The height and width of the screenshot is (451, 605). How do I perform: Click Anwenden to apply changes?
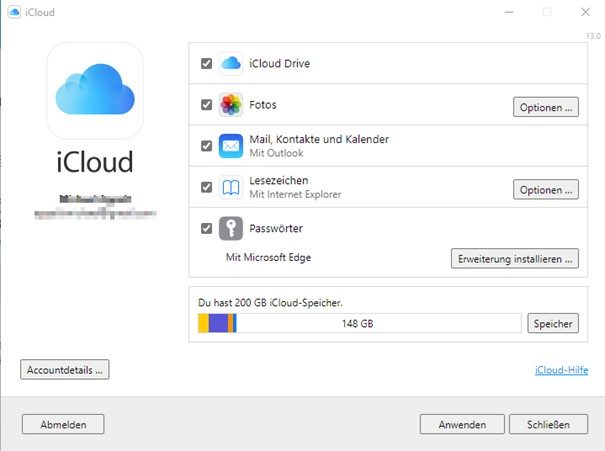[462, 424]
